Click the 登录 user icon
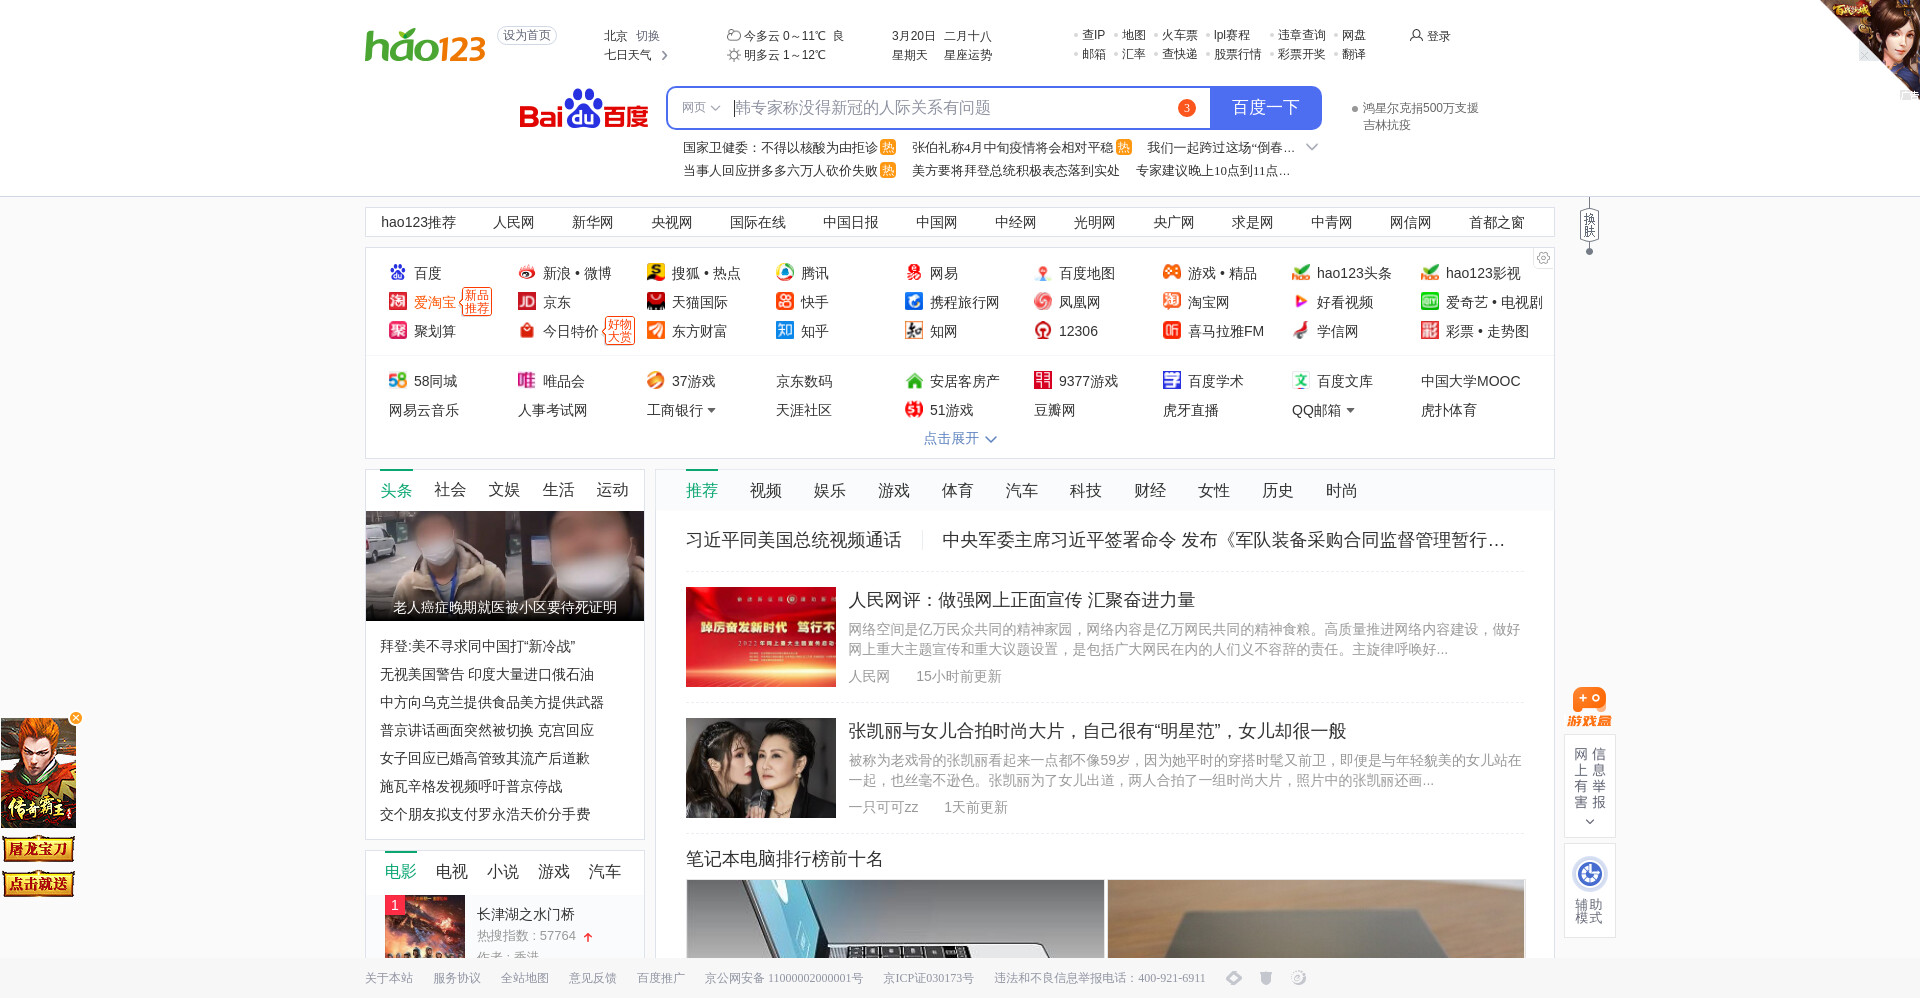This screenshot has width=1920, height=998. pos(1416,35)
